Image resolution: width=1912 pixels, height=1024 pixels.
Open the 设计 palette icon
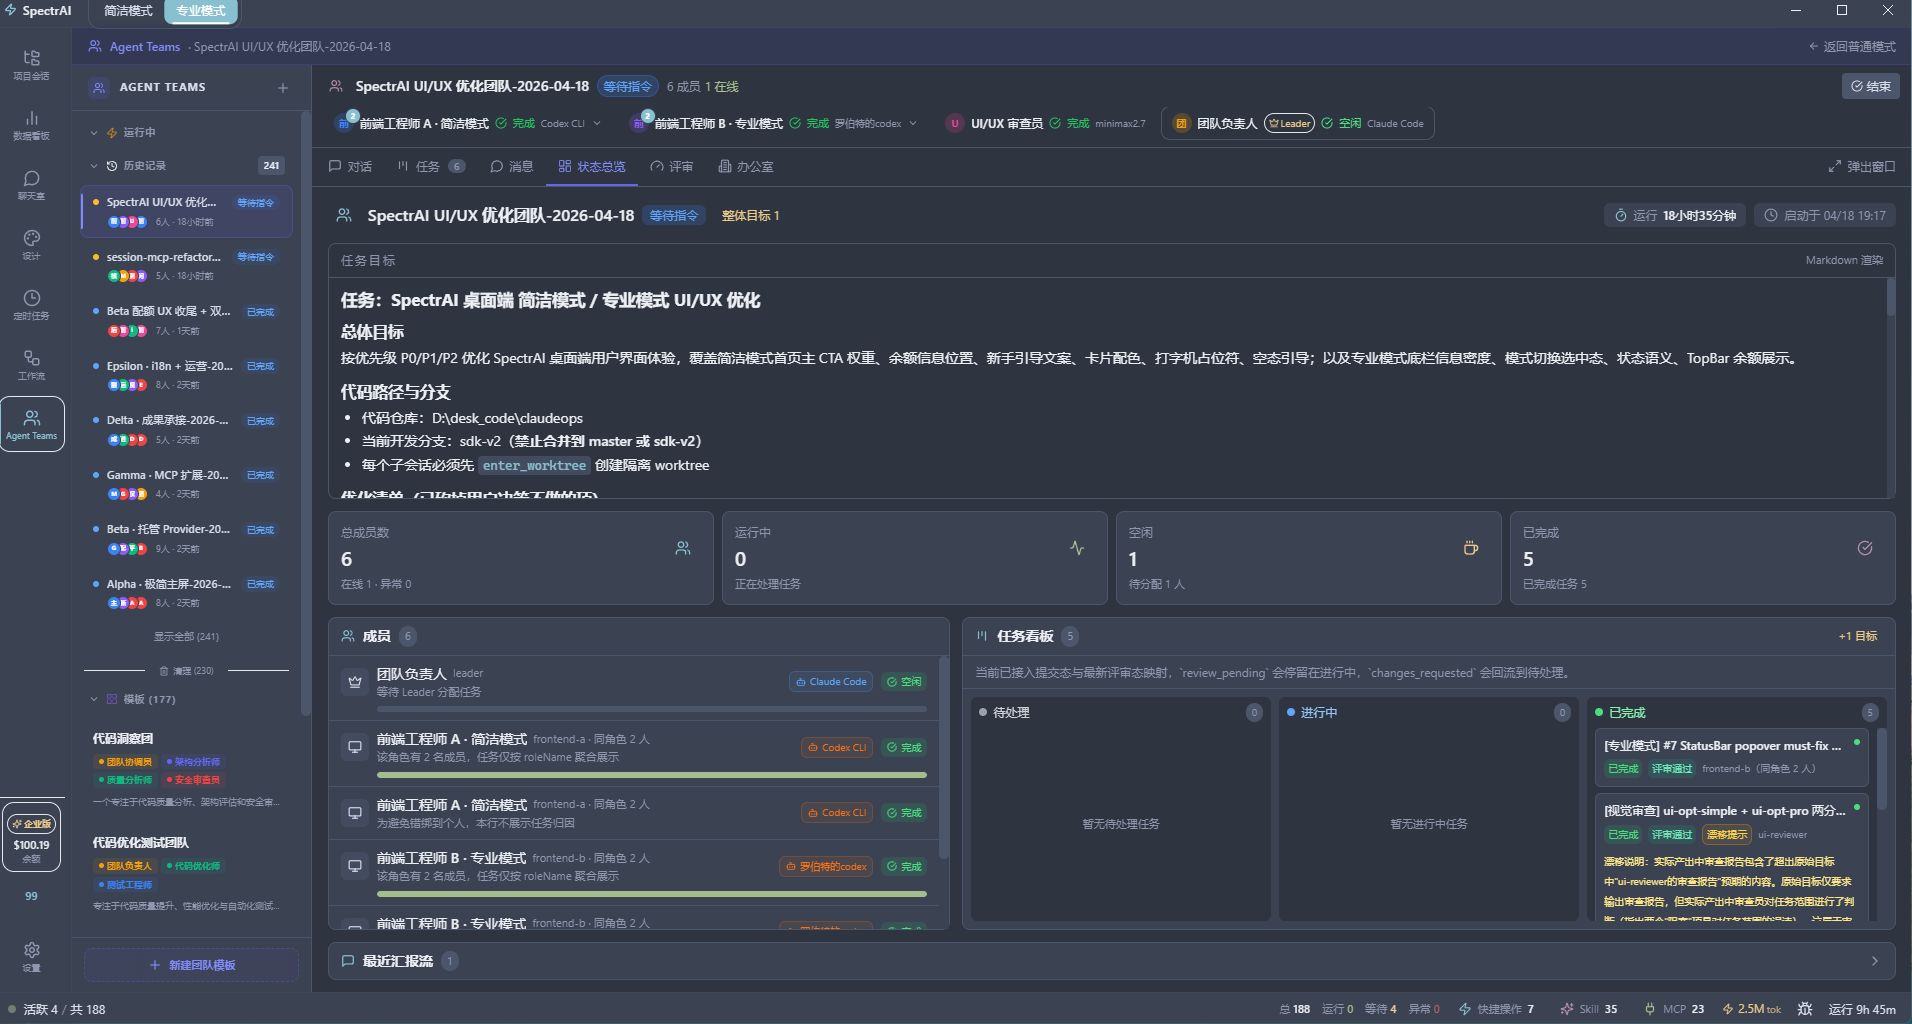pos(31,244)
